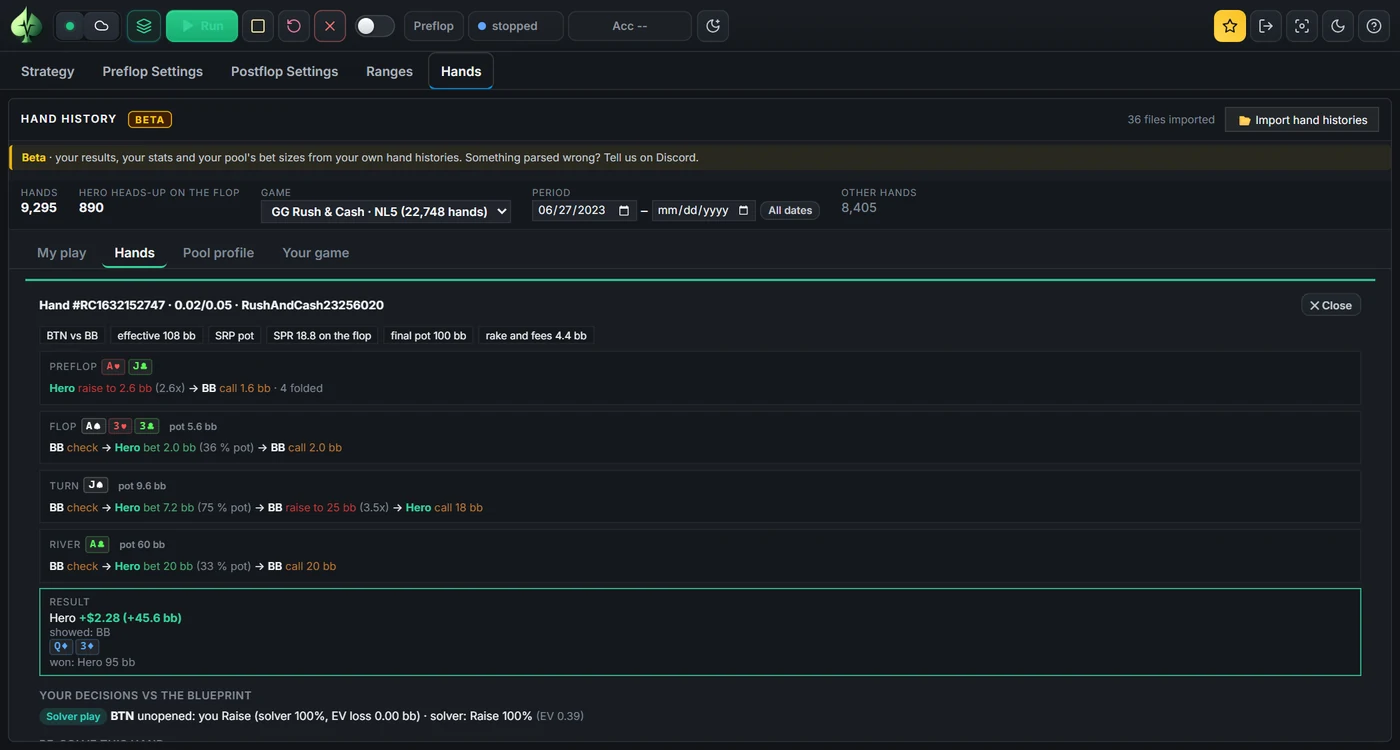1400x750 pixels.
Task: Open the Preflop Settings tab
Action: click(x=153, y=71)
